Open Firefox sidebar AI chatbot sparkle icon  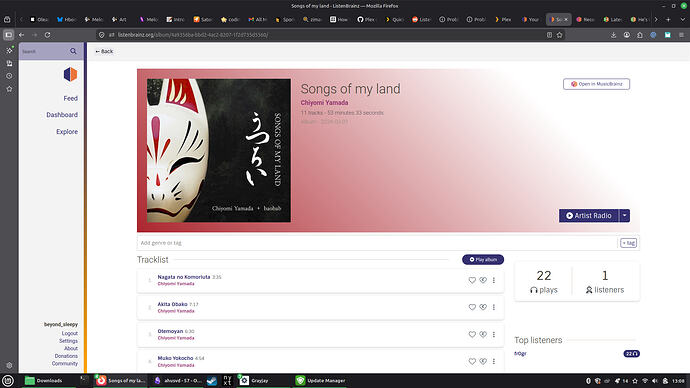9,51
